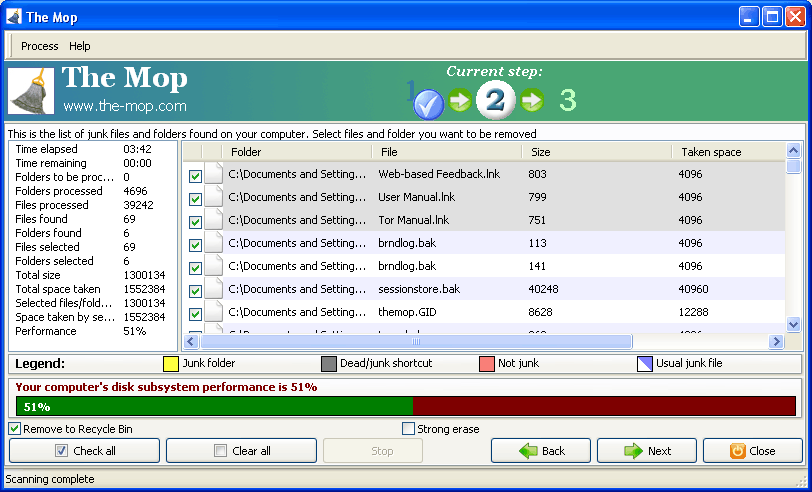The image size is (812, 492).
Task: Click file icon of User Manual.lnk row
Action: [213, 197]
